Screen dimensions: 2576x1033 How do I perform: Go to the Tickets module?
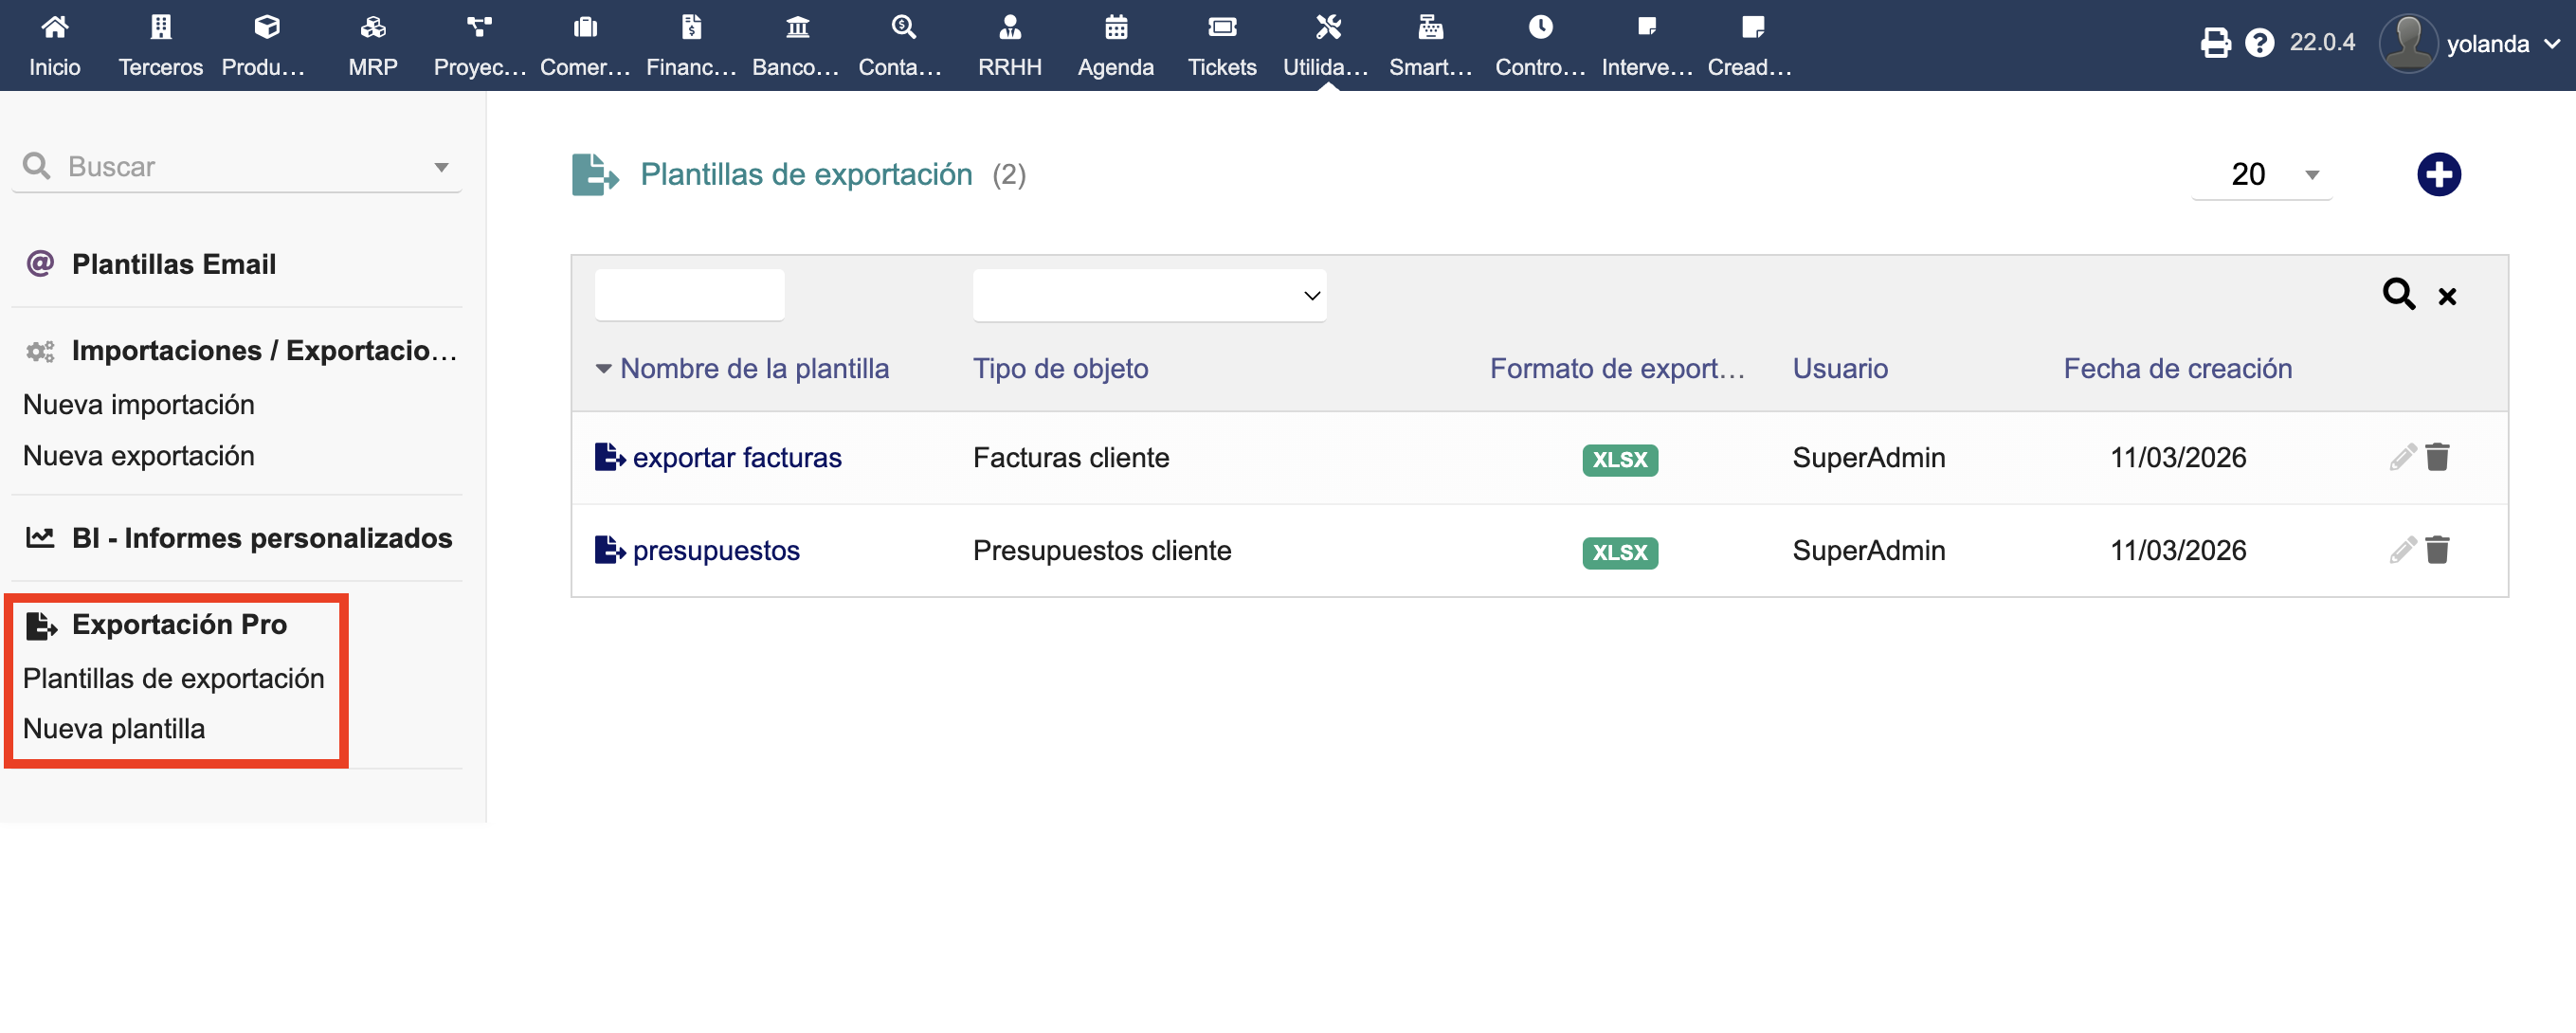pyautogui.click(x=1221, y=46)
